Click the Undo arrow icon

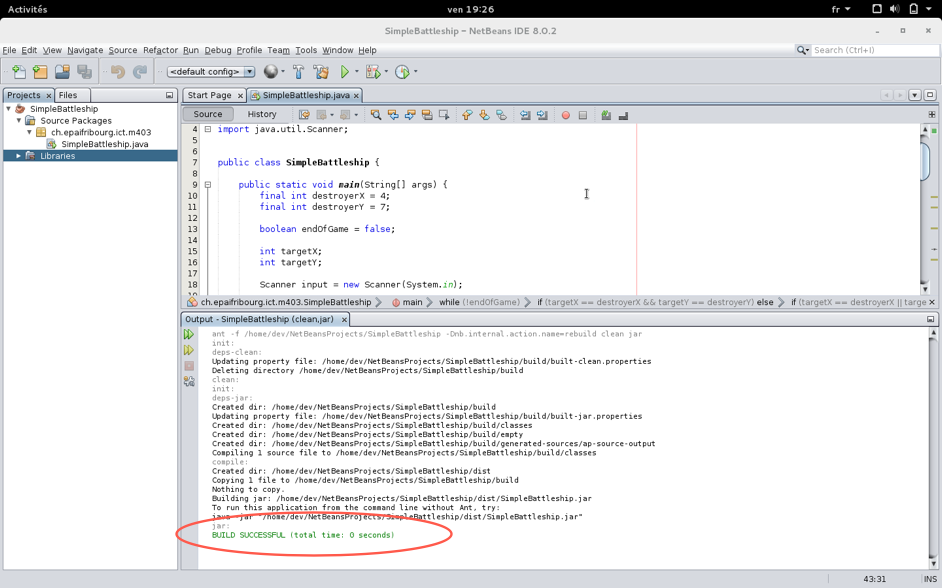point(118,71)
